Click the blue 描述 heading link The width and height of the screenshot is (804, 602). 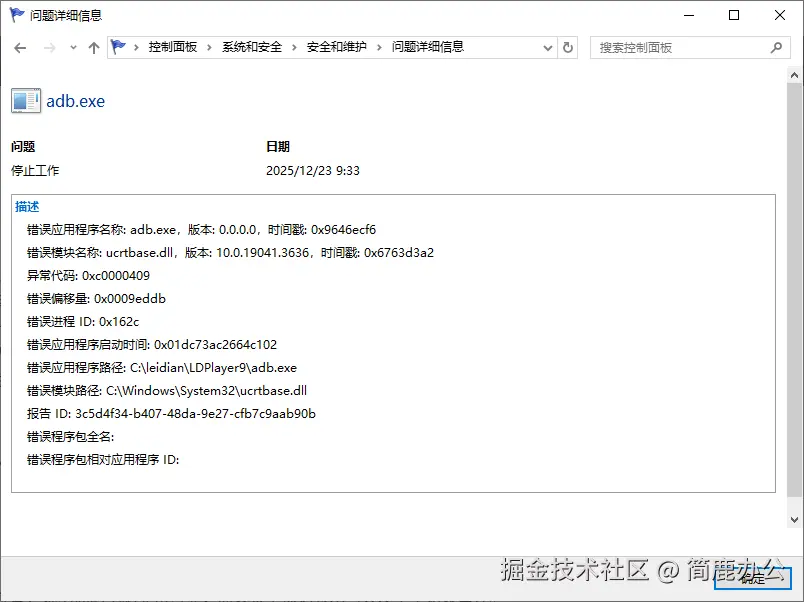pyautogui.click(x=26, y=206)
